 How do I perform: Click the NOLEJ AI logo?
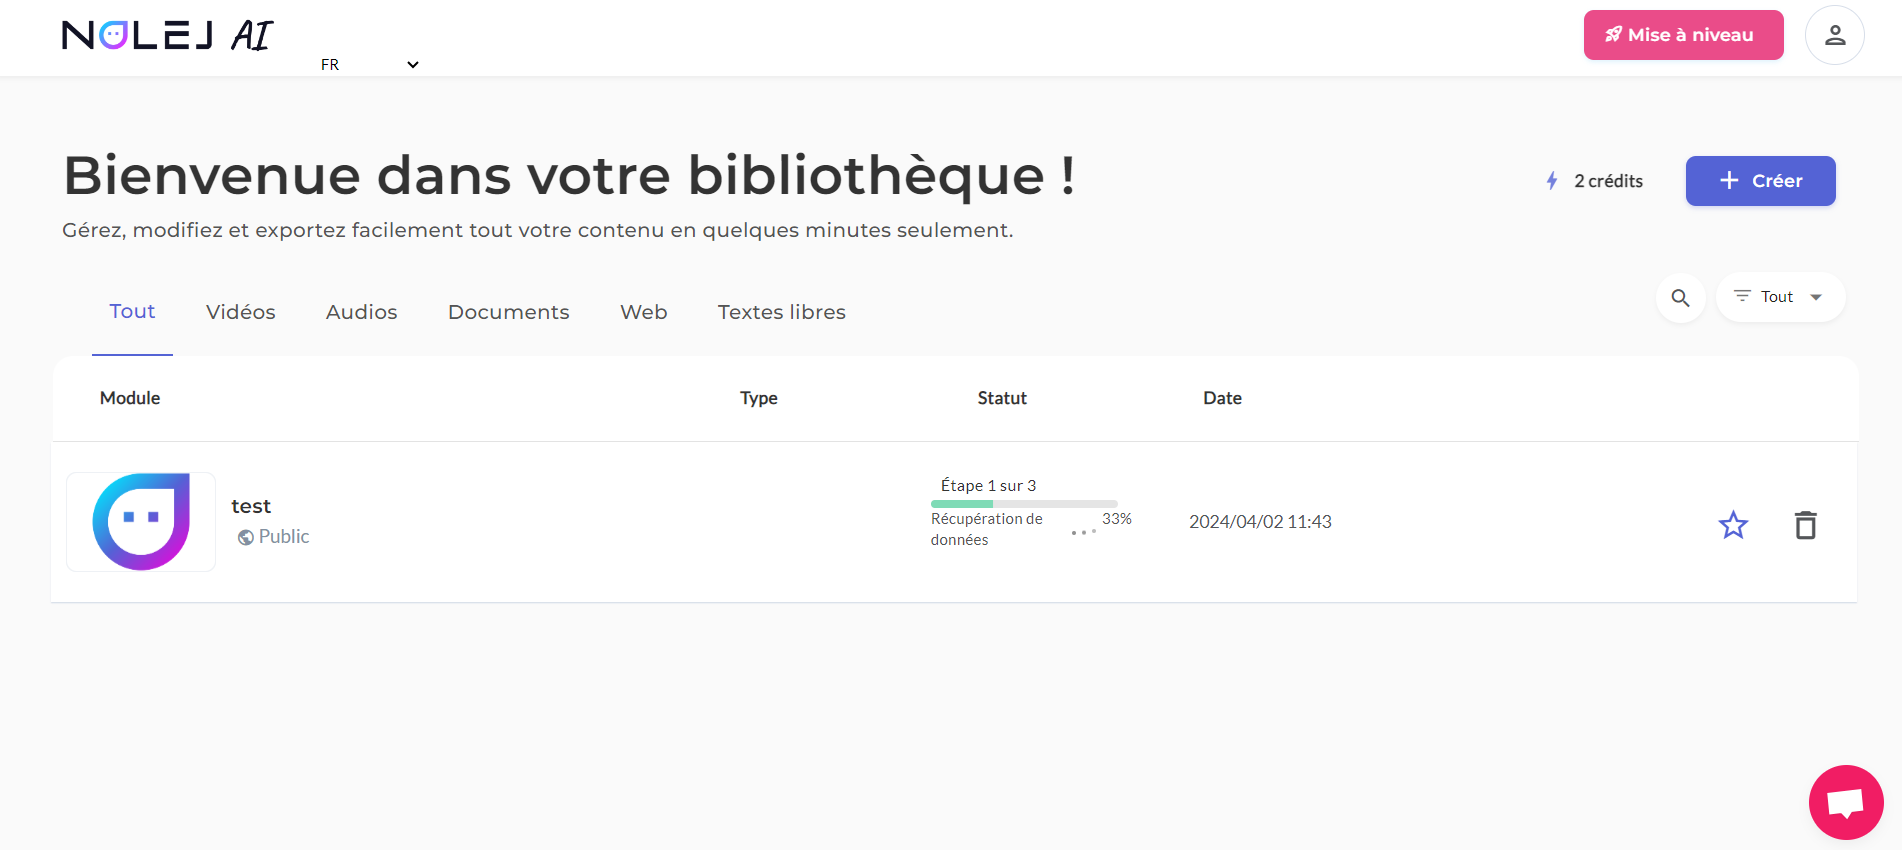tap(167, 36)
